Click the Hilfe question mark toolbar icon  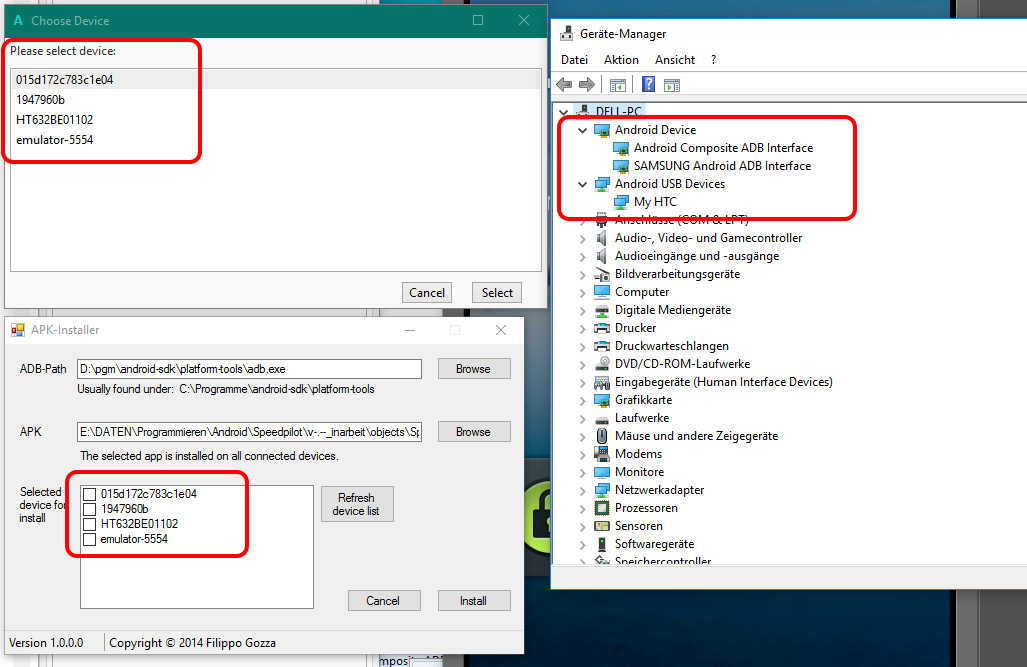646,84
